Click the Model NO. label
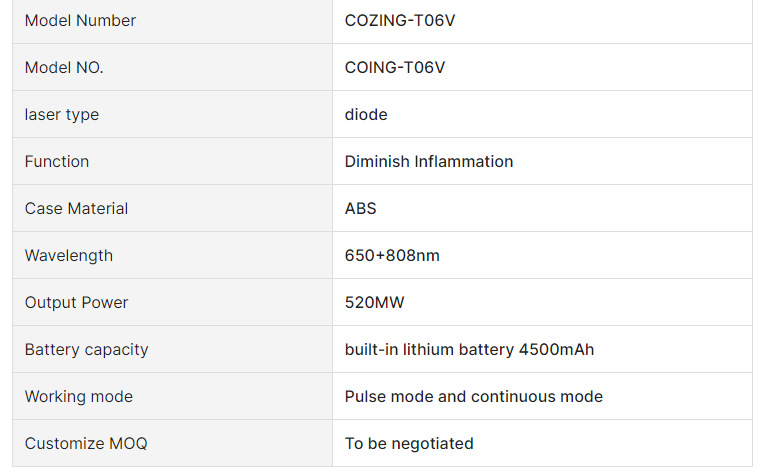Image resolution: width=763 pixels, height=475 pixels. pyautogui.click(x=64, y=68)
